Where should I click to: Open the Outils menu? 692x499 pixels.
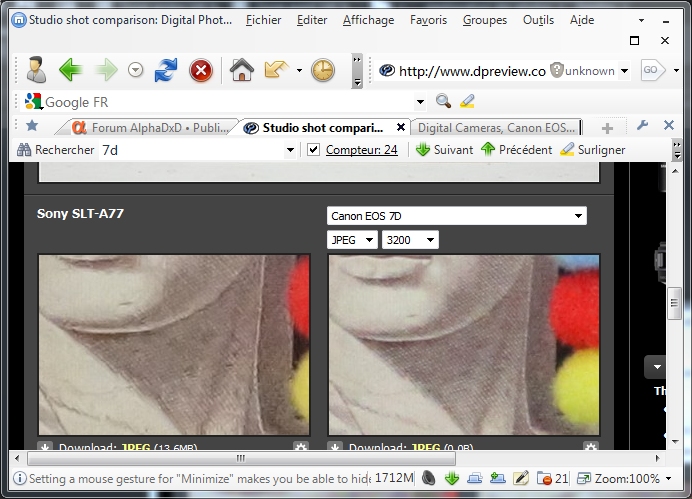click(538, 20)
